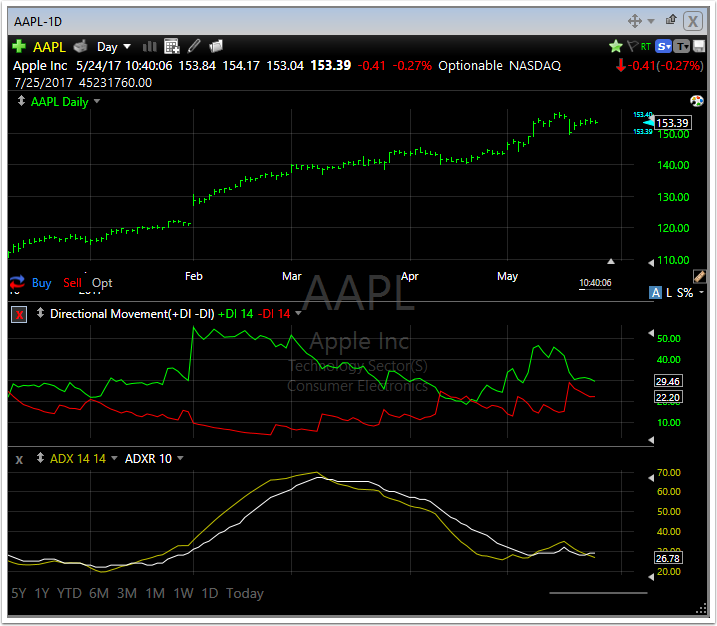Click the green plus add-indicator icon
Image resolution: width=717 pixels, height=626 pixels.
click(x=19, y=46)
